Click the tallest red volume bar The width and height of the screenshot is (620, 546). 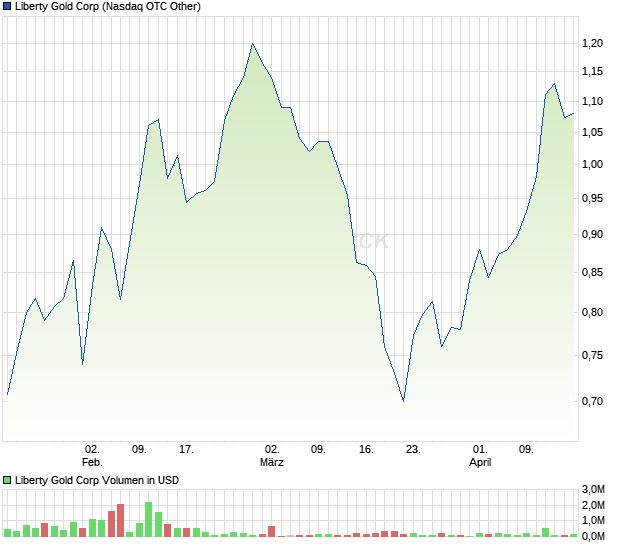click(x=121, y=520)
